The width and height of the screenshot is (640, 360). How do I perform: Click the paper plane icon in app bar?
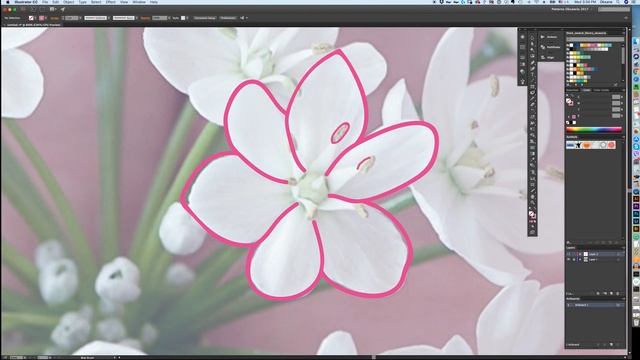click(x=63, y=9)
